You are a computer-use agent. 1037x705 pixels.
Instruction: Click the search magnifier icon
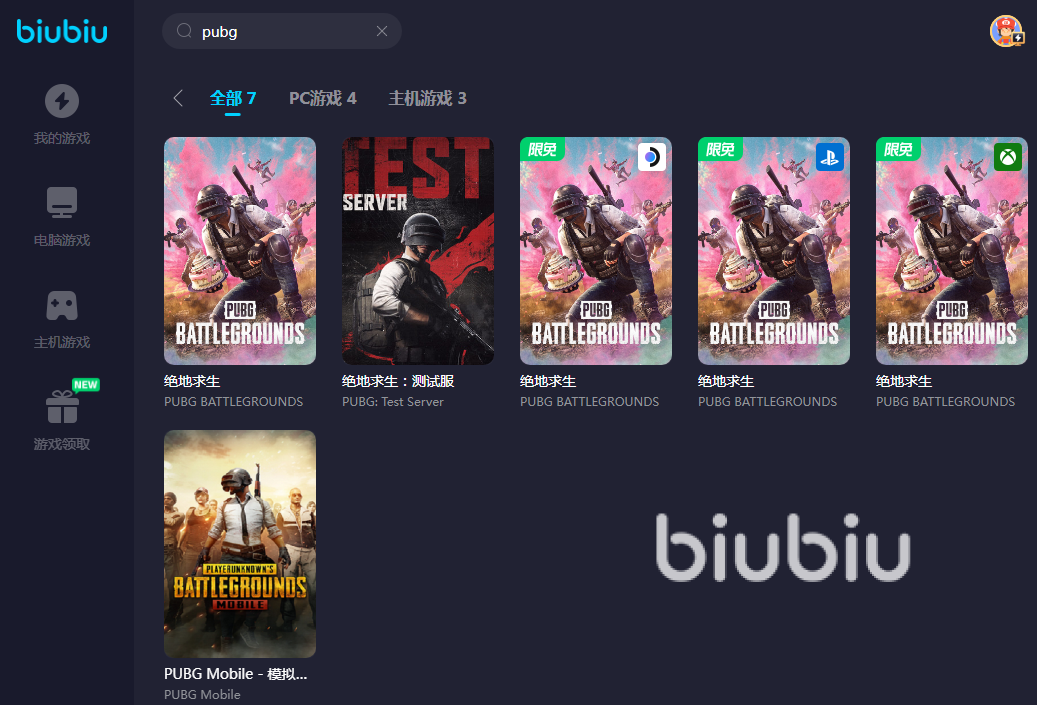pyautogui.click(x=185, y=31)
